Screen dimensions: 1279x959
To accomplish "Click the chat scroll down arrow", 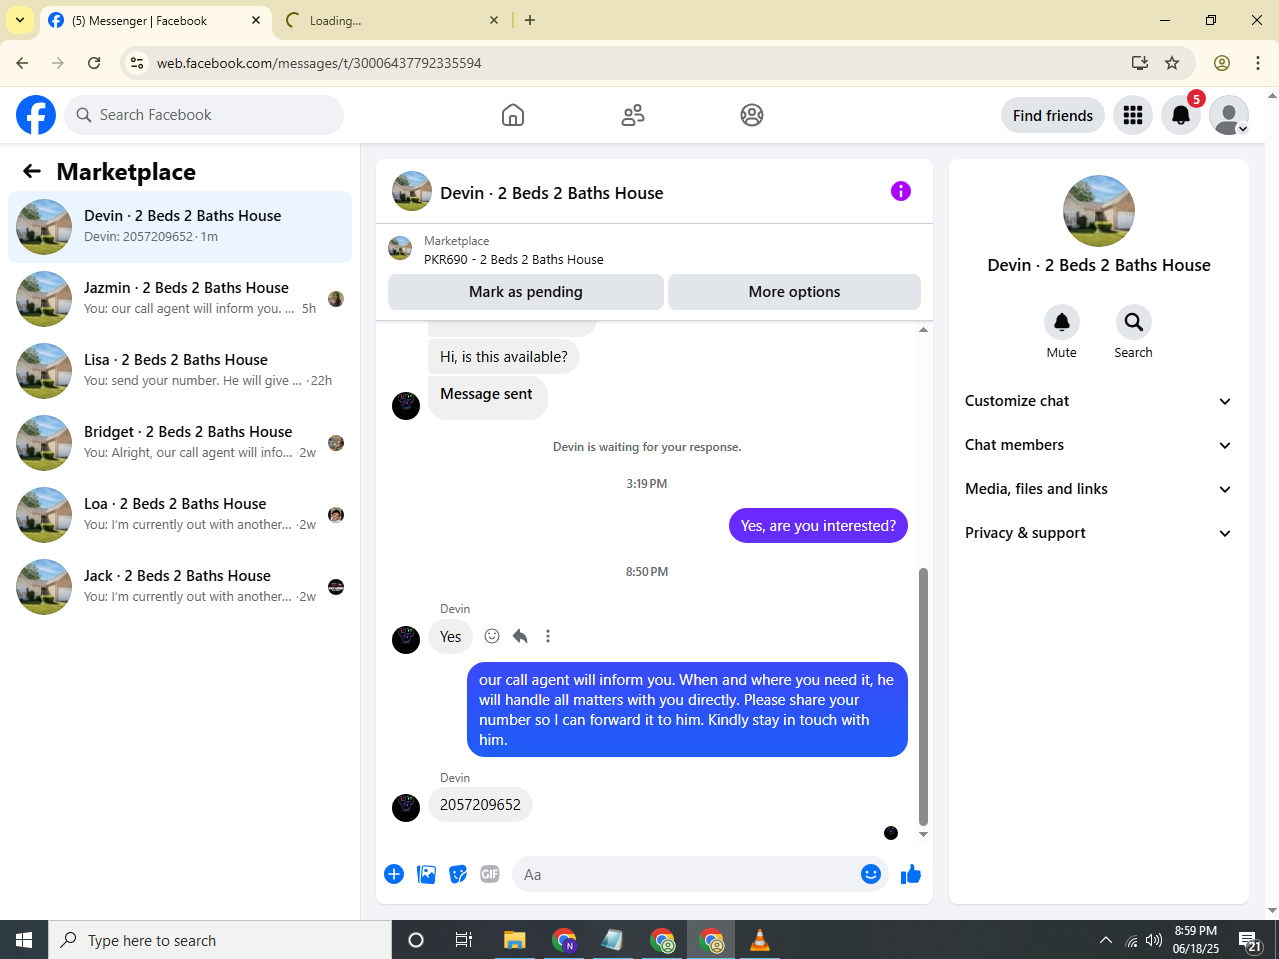I will [x=923, y=834].
